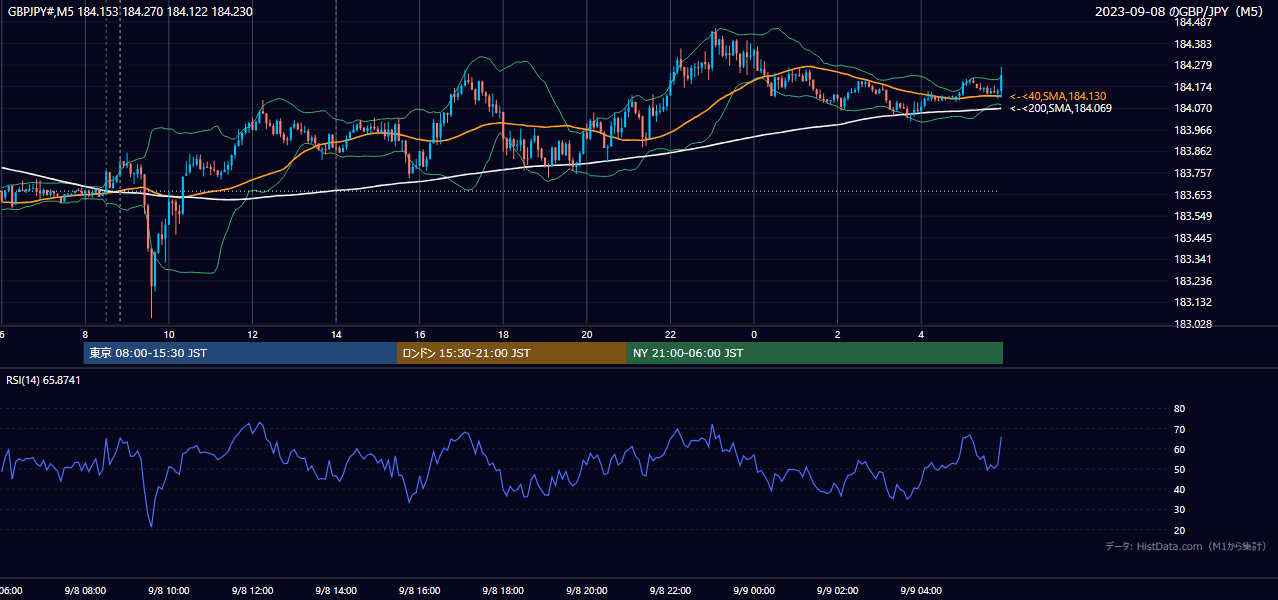Click hour tick '16' below the price chart
The width and height of the screenshot is (1278, 600).
[x=420, y=334]
